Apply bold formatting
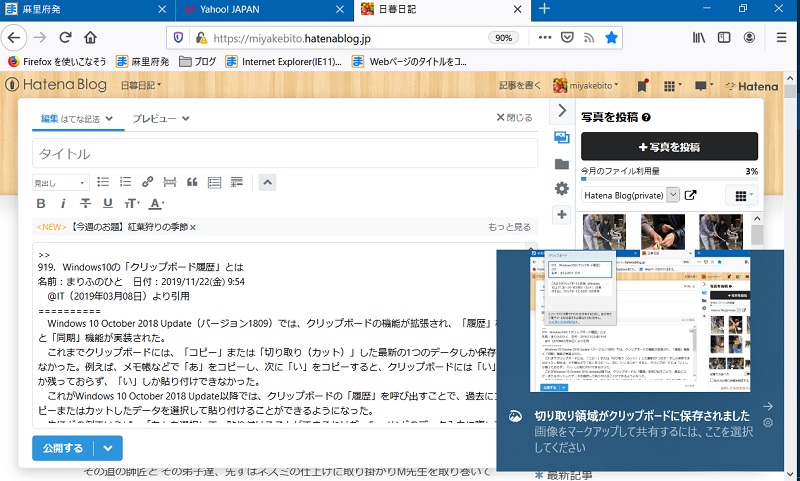This screenshot has height=481, width=800. 41,204
